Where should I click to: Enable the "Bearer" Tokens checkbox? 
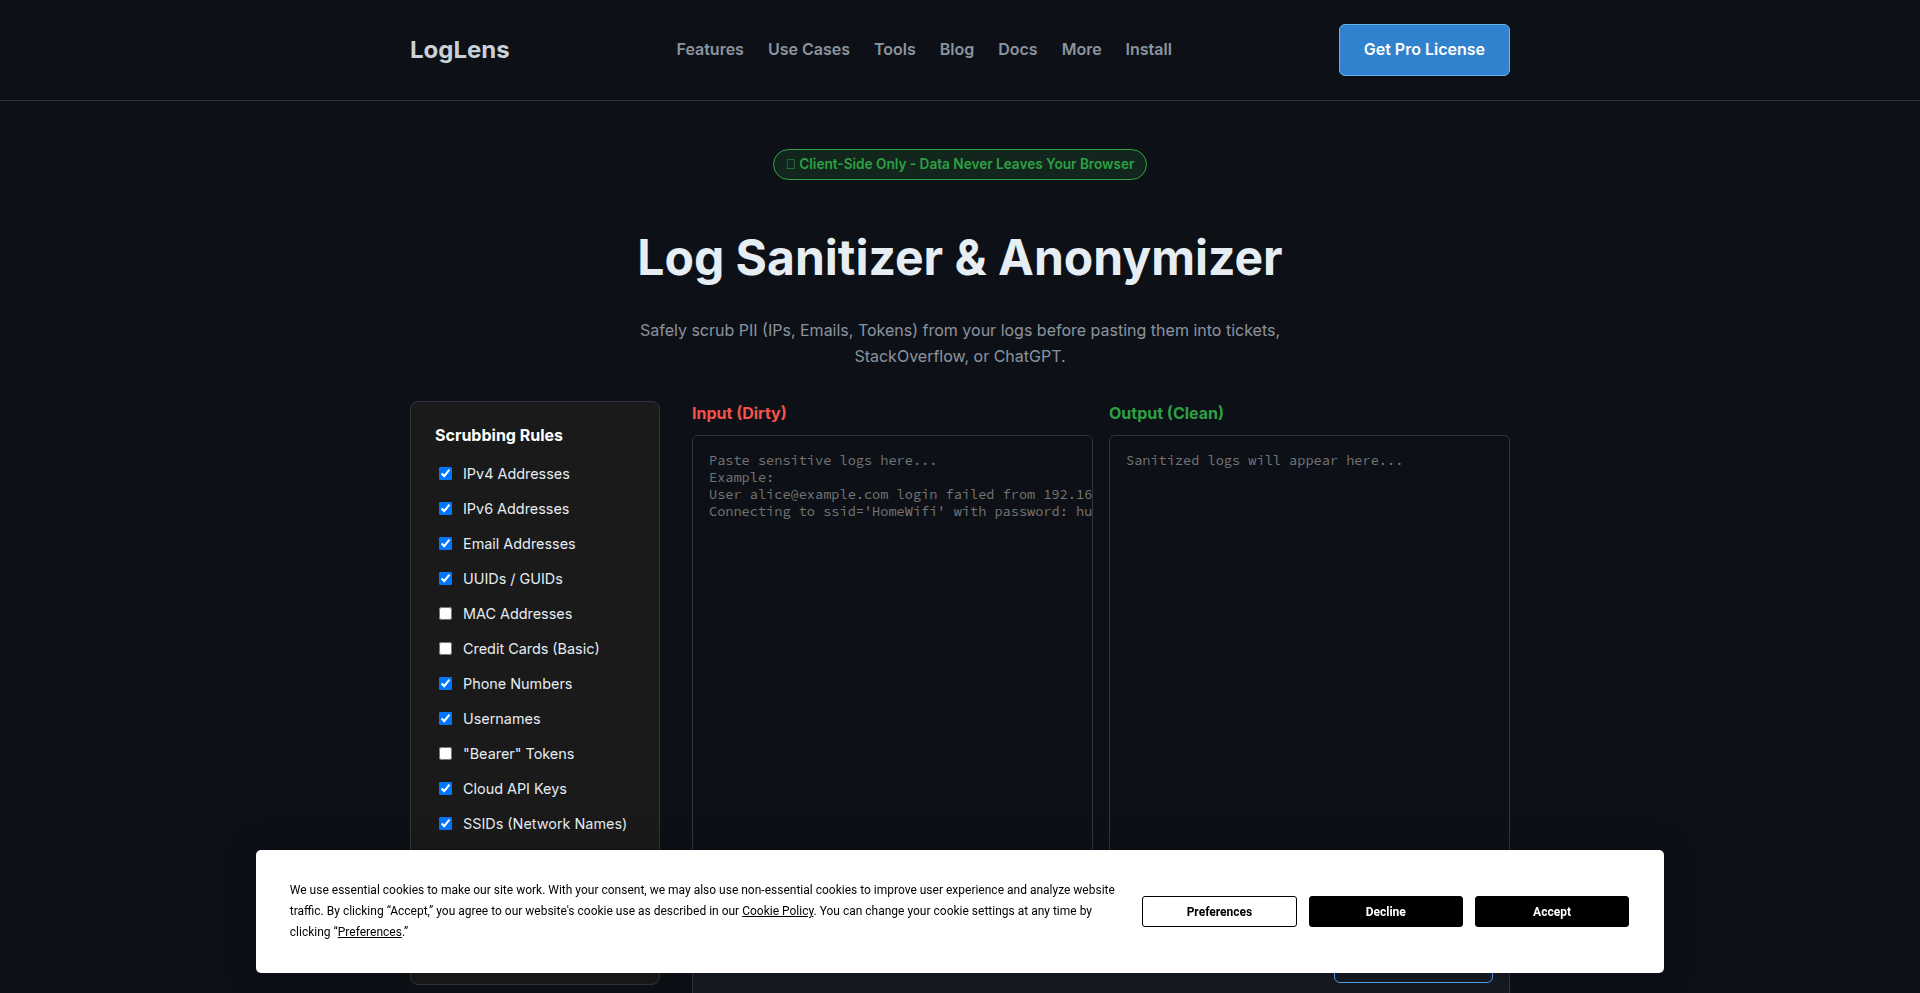(445, 754)
